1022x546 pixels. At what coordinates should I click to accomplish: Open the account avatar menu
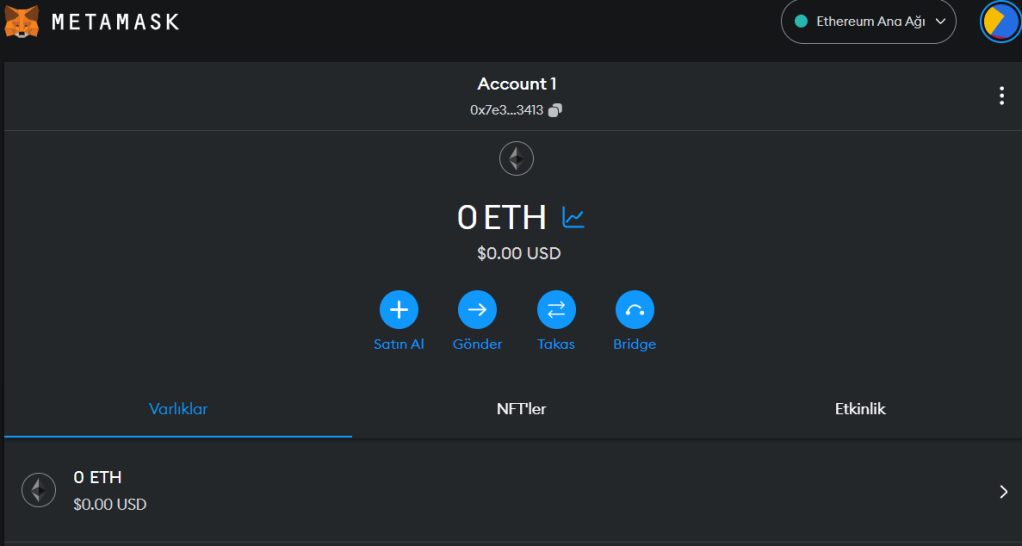(x=999, y=21)
